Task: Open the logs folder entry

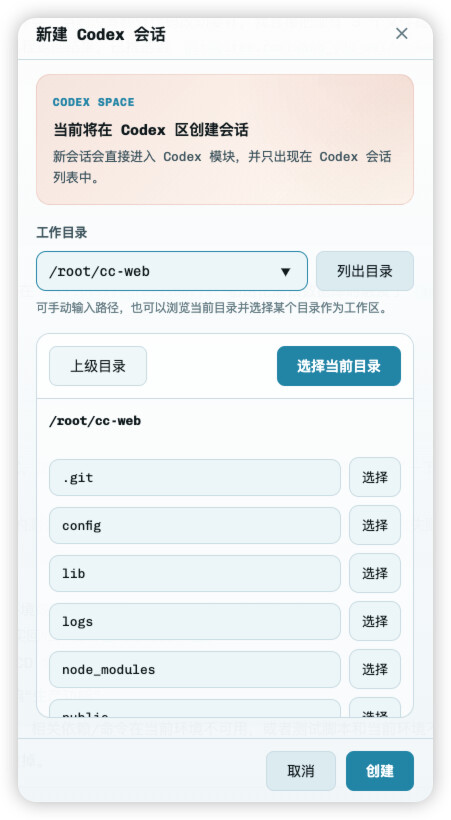Action: coord(195,622)
